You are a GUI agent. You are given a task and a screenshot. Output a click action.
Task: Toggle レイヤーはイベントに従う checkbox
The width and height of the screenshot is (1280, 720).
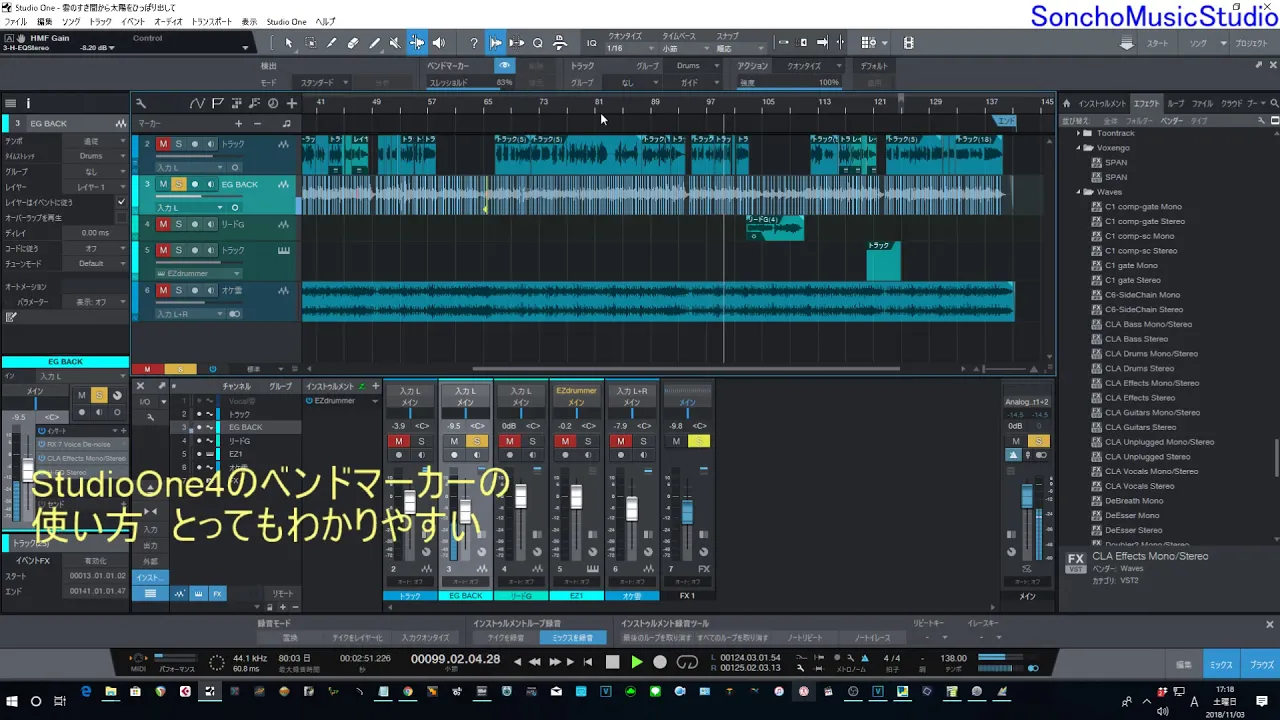121,202
